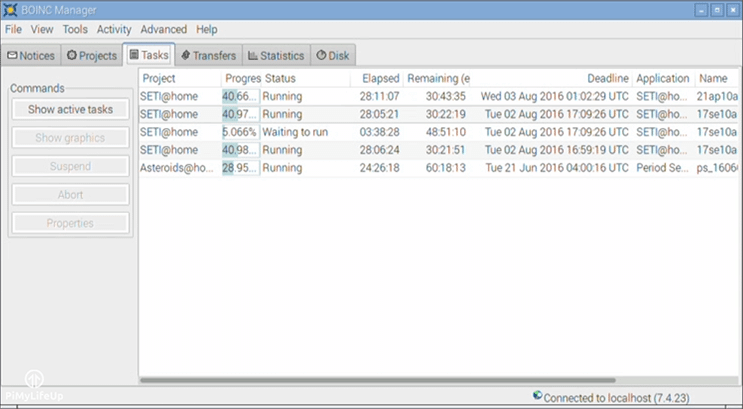This screenshot has width=743, height=409.
Task: Open the Disk tab
Action: [x=333, y=55]
